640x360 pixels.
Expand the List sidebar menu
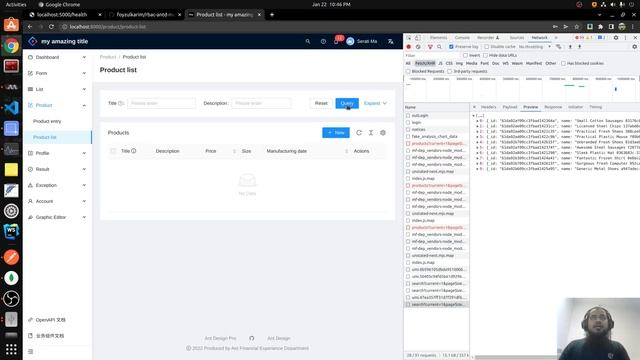(x=57, y=89)
